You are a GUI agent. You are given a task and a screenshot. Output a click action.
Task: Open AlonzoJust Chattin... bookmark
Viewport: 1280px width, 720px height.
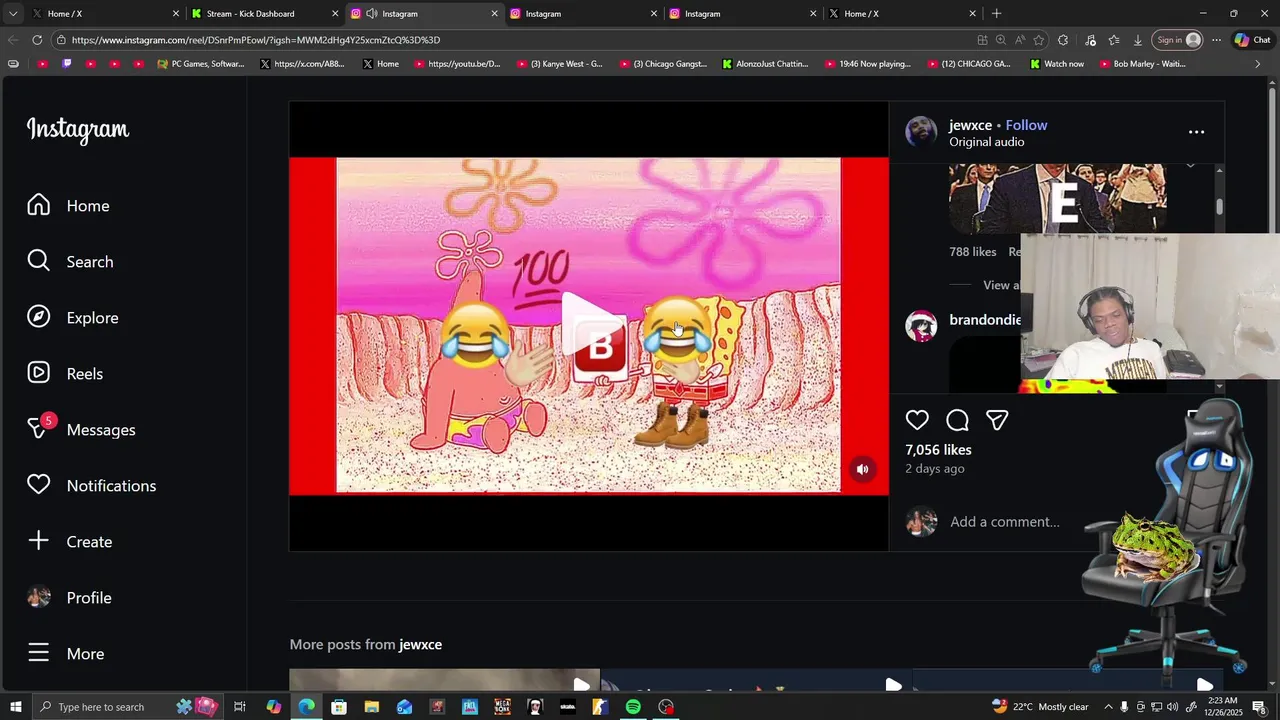click(x=765, y=64)
